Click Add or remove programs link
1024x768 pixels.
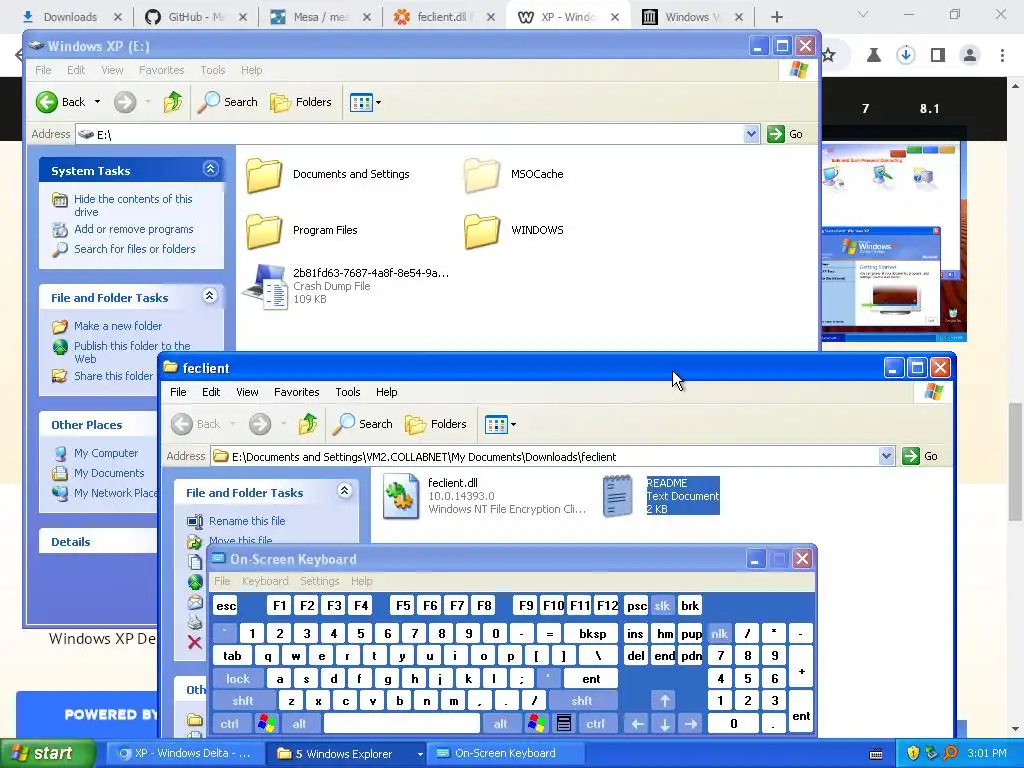tap(134, 229)
